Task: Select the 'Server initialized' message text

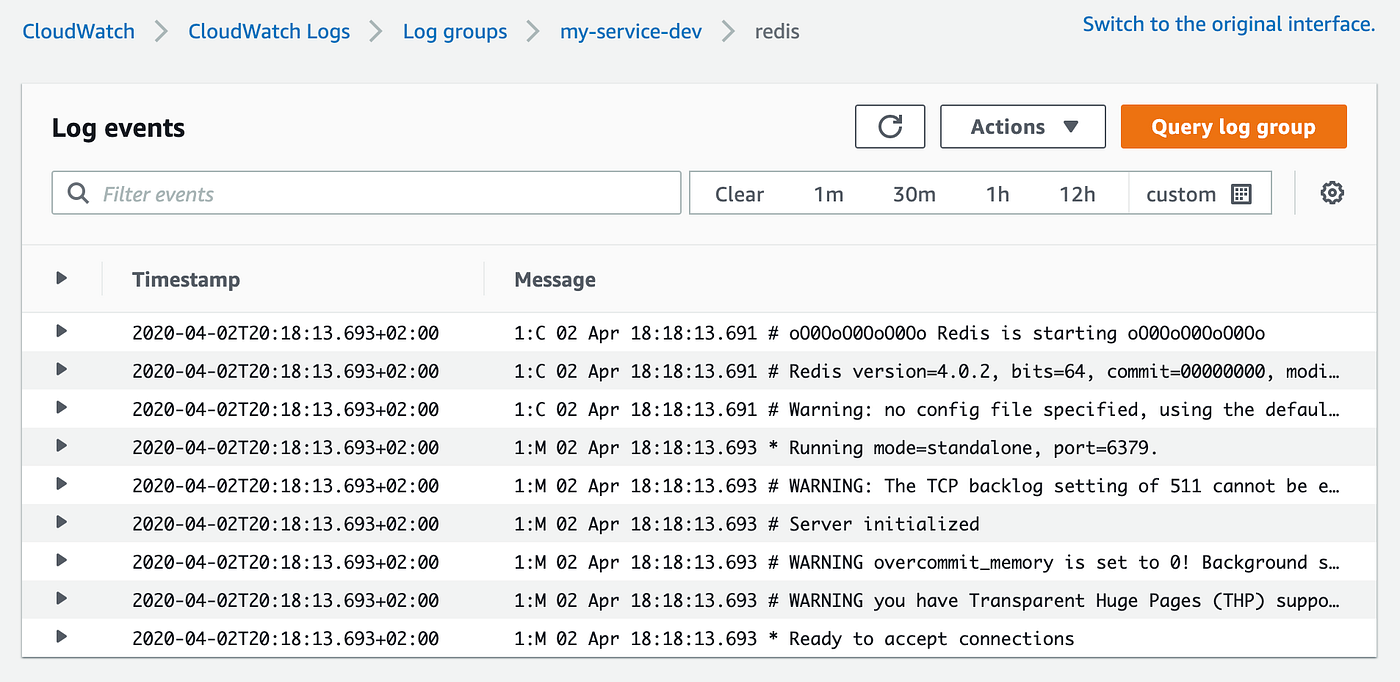Action: pos(747,524)
